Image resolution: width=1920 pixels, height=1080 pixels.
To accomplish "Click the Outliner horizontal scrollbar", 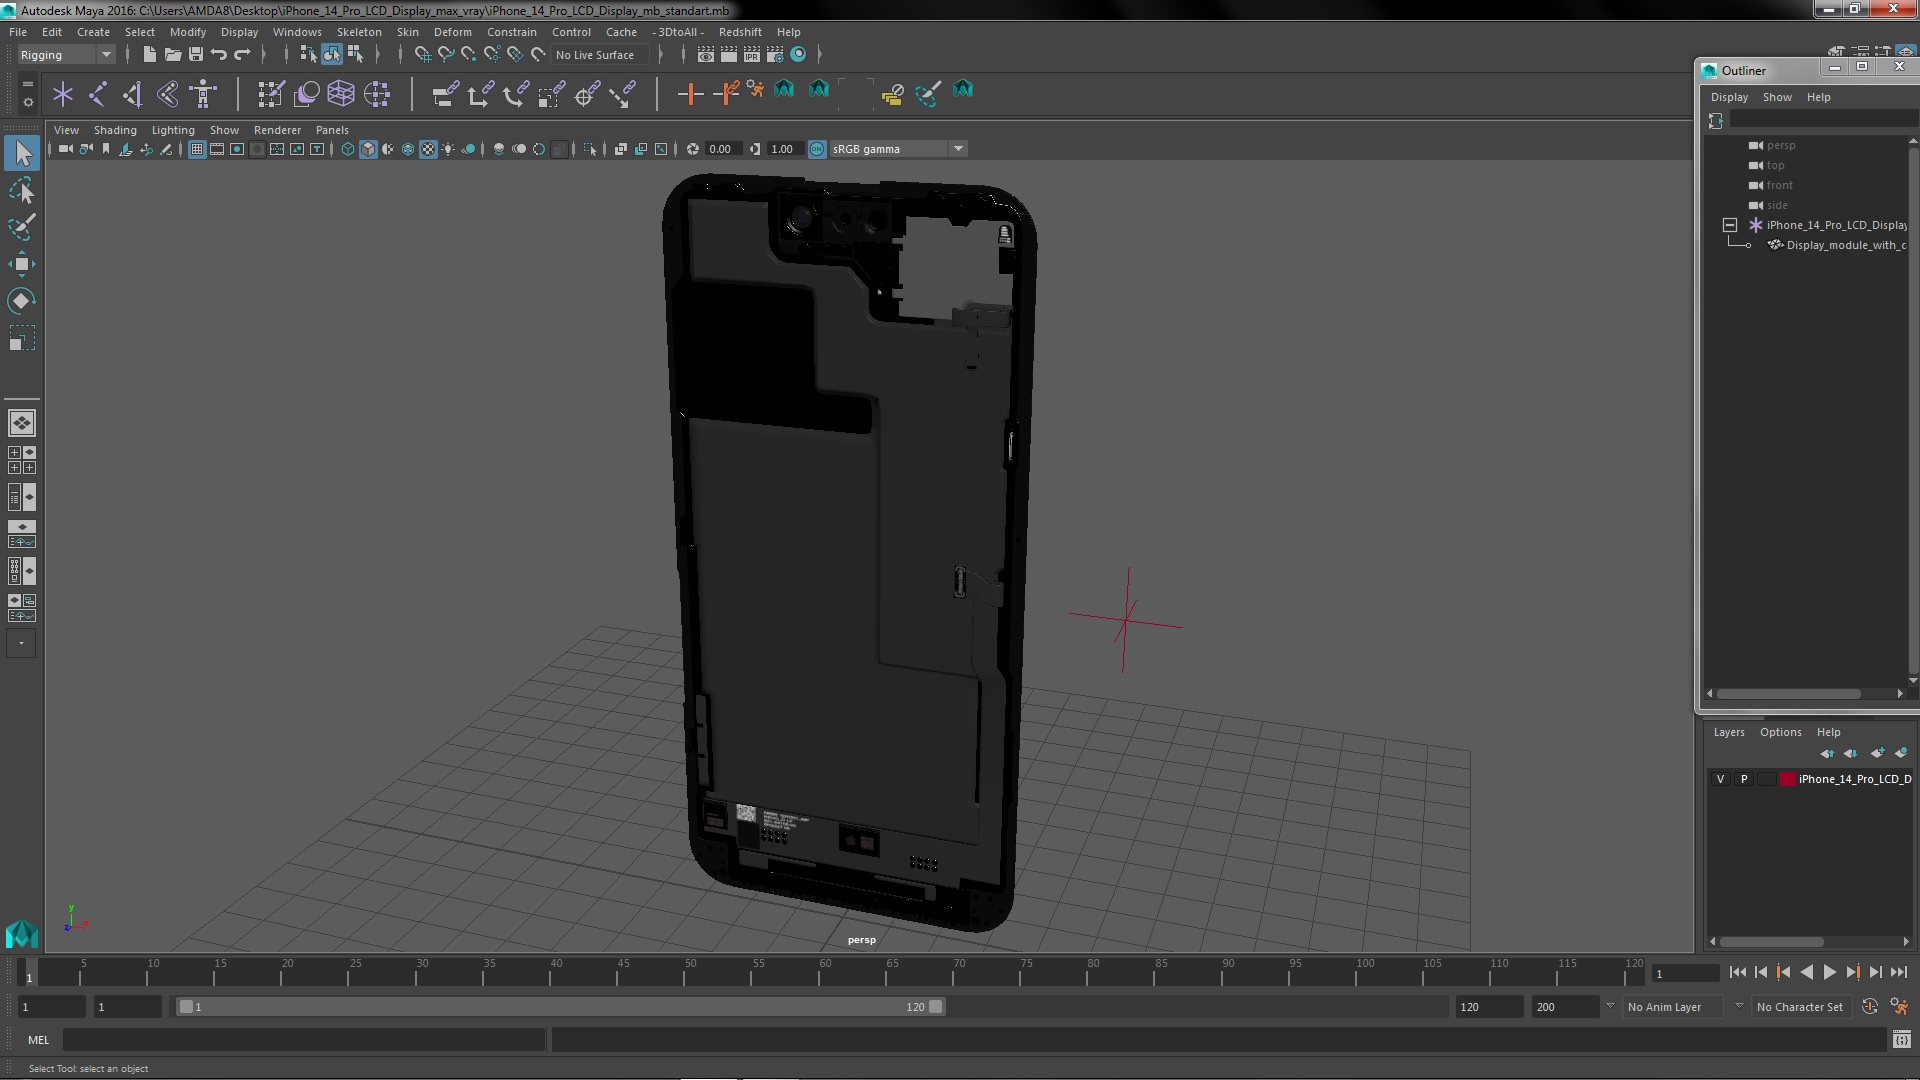I will [1788, 693].
